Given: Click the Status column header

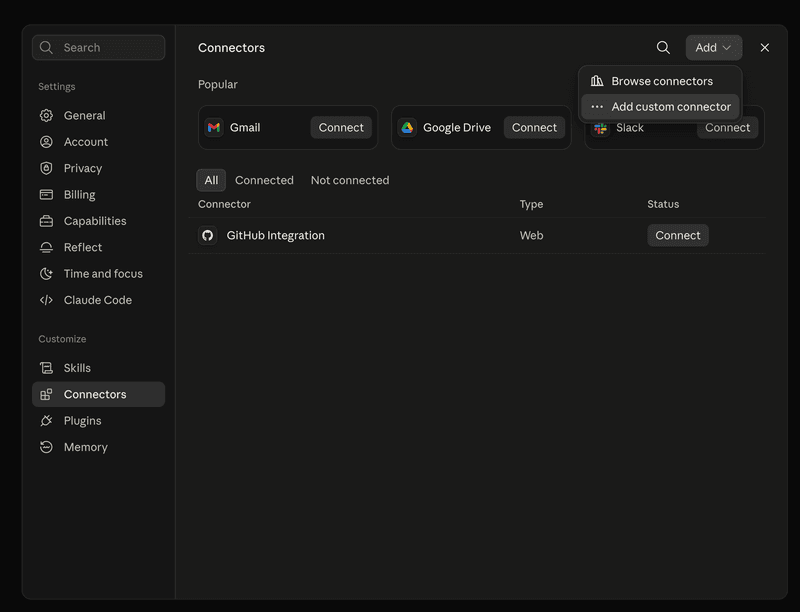Looking at the screenshot, I should pyautogui.click(x=663, y=204).
